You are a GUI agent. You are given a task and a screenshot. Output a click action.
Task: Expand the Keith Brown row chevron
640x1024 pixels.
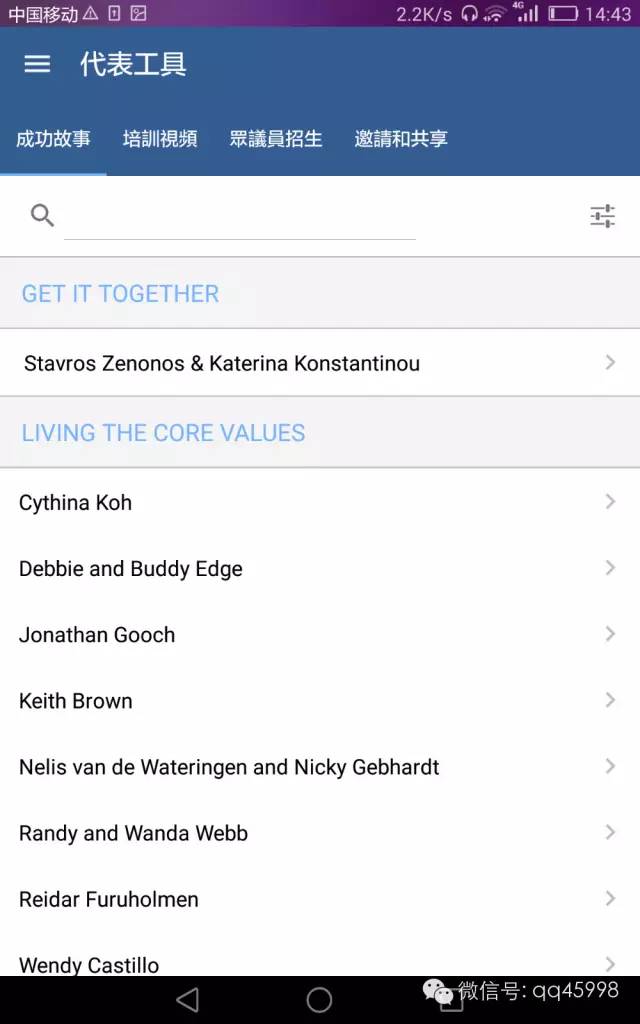point(610,700)
